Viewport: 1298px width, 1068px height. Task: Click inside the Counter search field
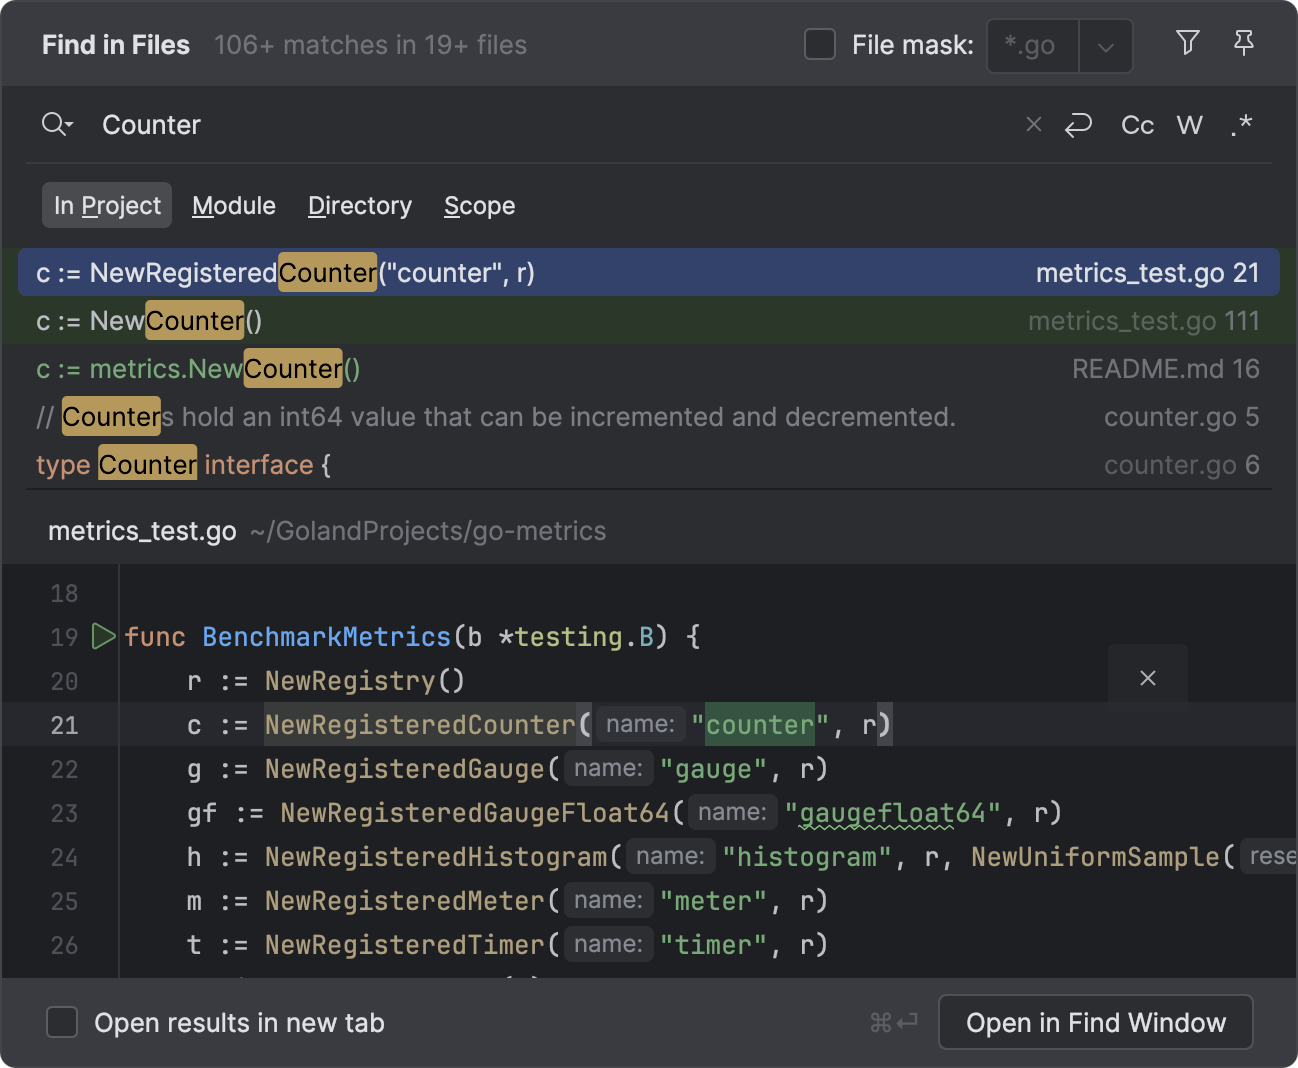(300, 124)
